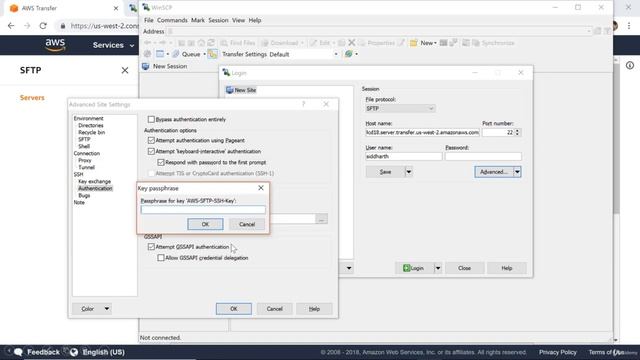Cancel the Key passphrase dialog

[x=247, y=224]
